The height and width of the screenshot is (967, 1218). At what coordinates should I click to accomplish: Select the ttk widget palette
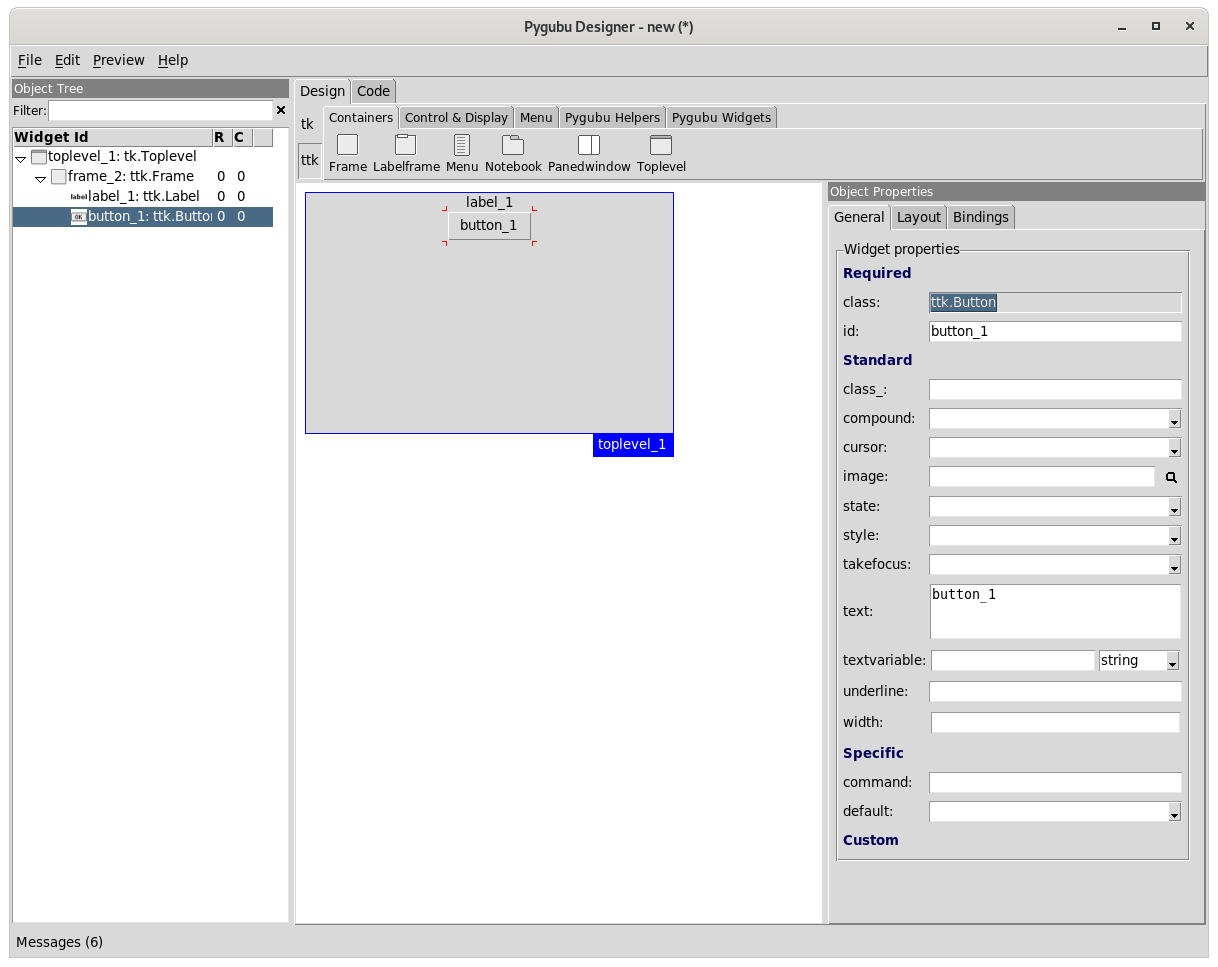click(308, 159)
